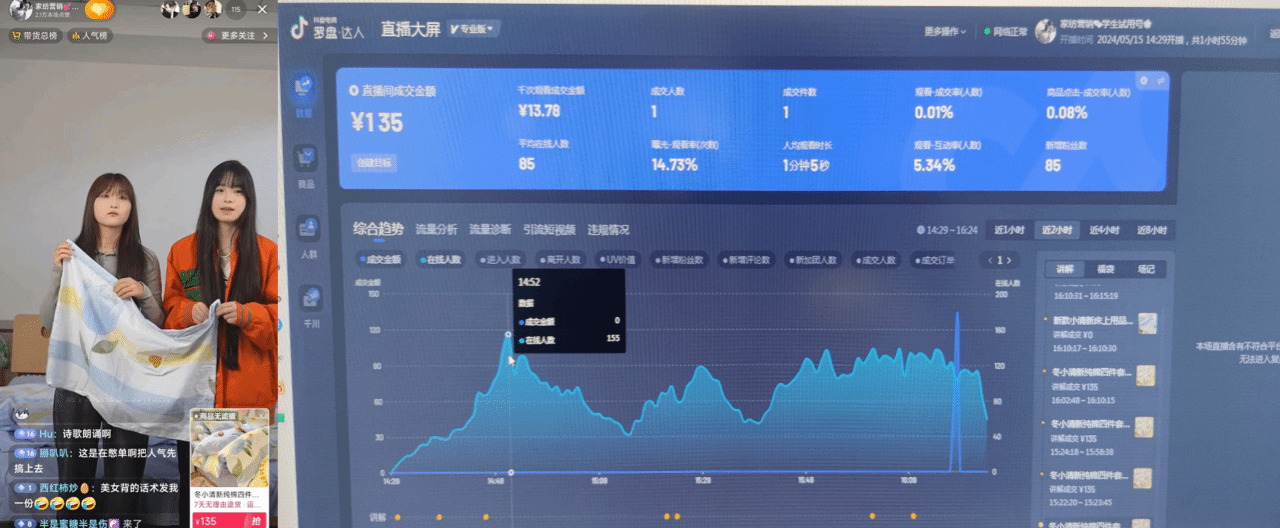1280x528 pixels.
Task: Switch to the 流量分析 tab
Action: [436, 229]
